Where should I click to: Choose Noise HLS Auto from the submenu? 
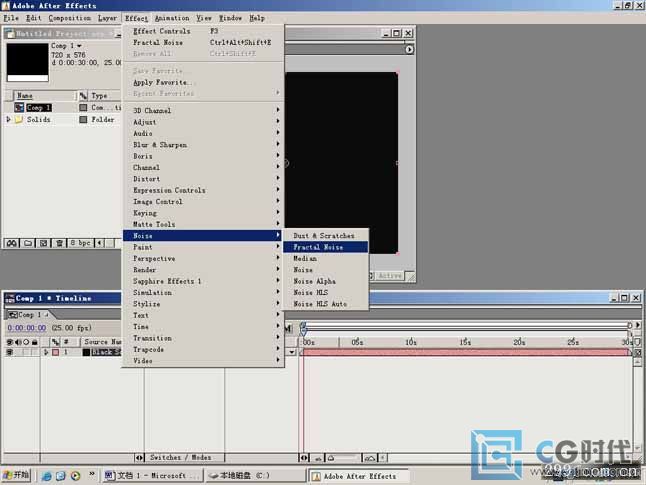(325, 304)
